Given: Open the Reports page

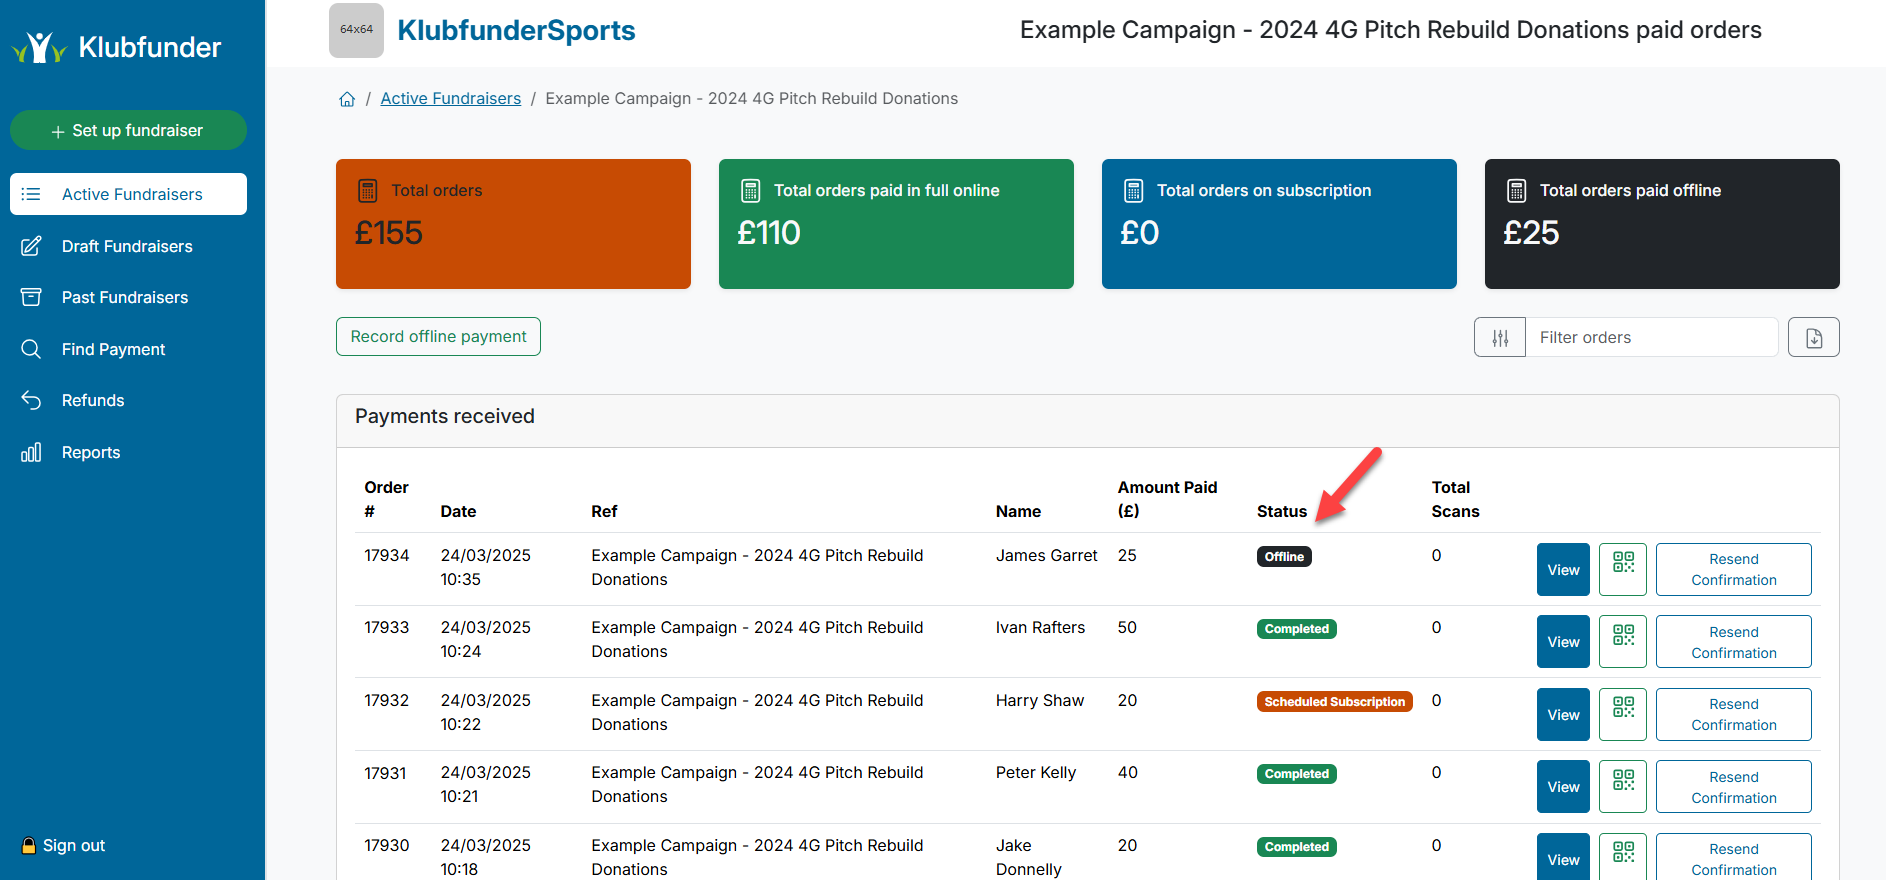Looking at the screenshot, I should [91, 452].
